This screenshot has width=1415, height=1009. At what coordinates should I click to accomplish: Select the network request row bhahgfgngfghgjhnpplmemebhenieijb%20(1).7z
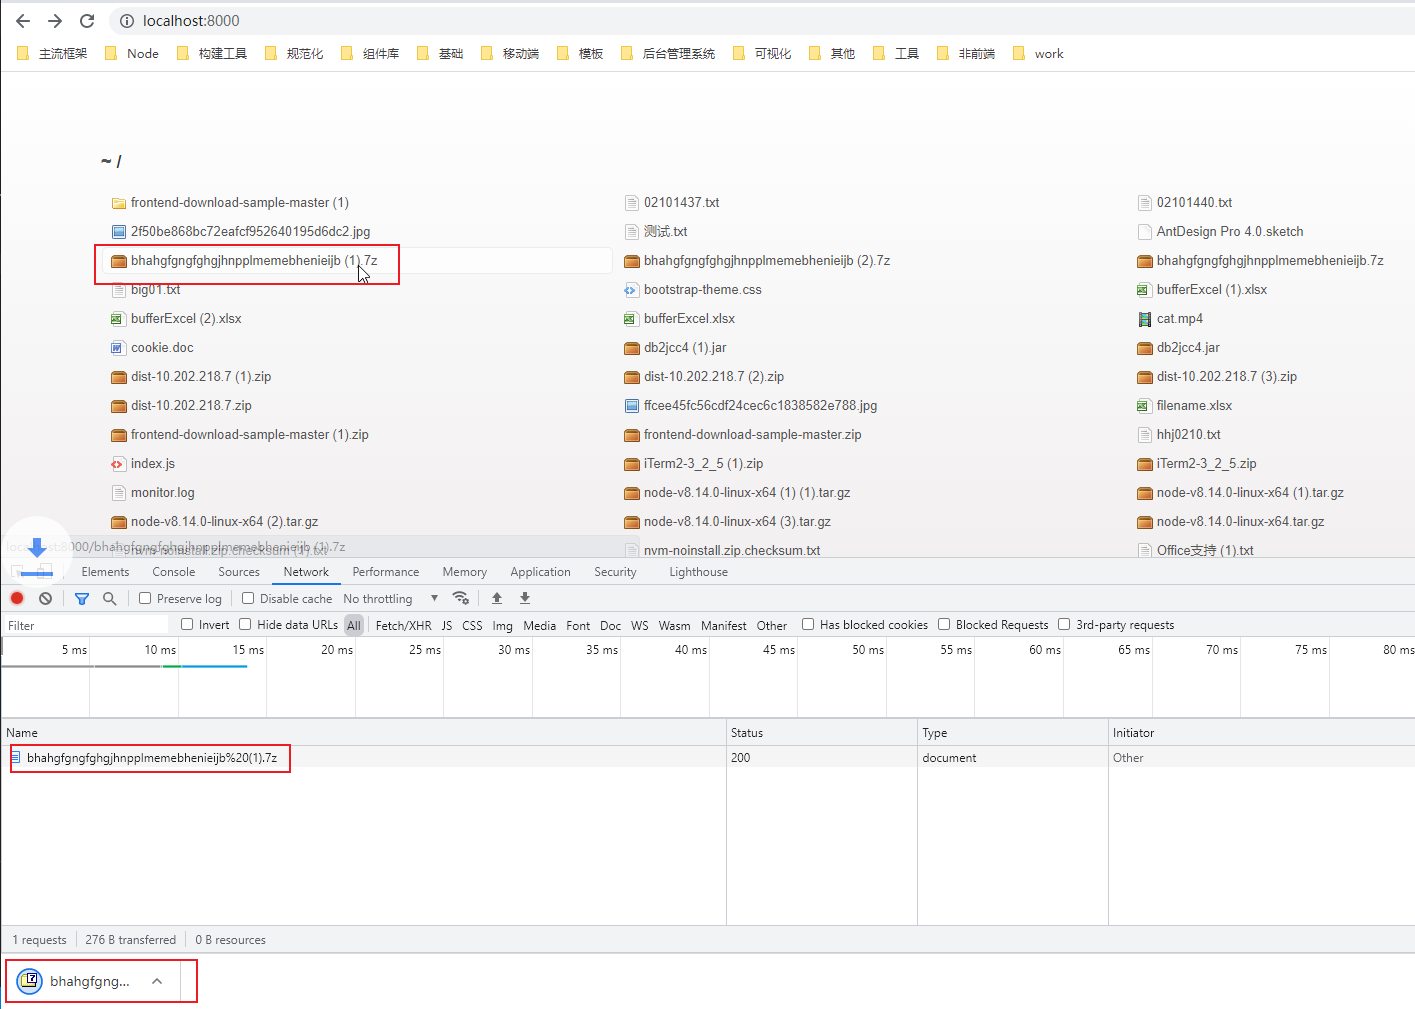coord(707,758)
